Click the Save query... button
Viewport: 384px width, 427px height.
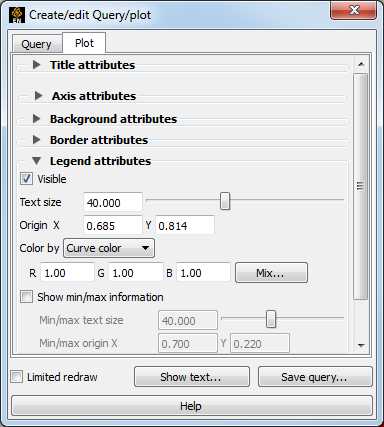pyautogui.click(x=315, y=377)
